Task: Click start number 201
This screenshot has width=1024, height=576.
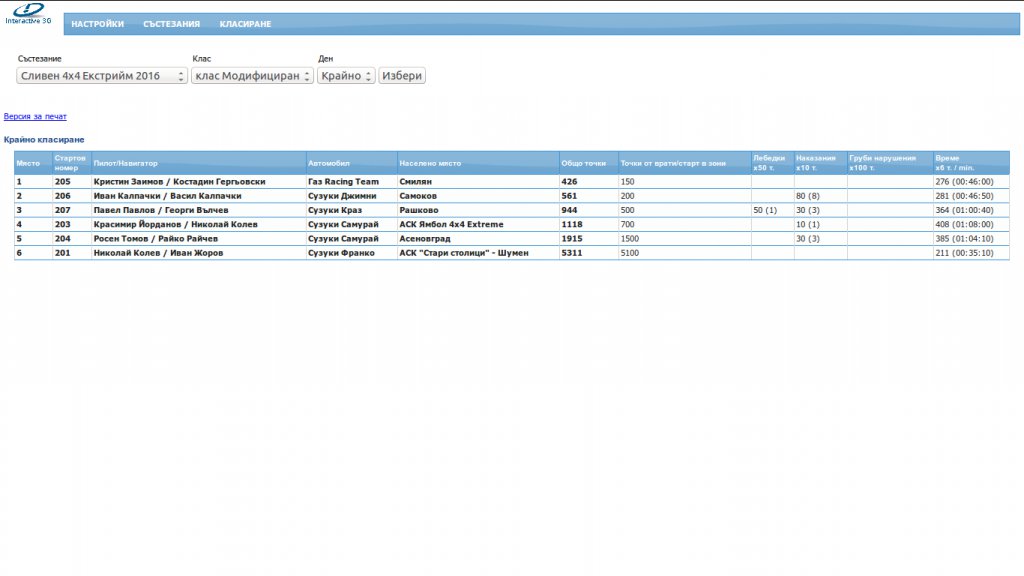Action: tap(63, 253)
